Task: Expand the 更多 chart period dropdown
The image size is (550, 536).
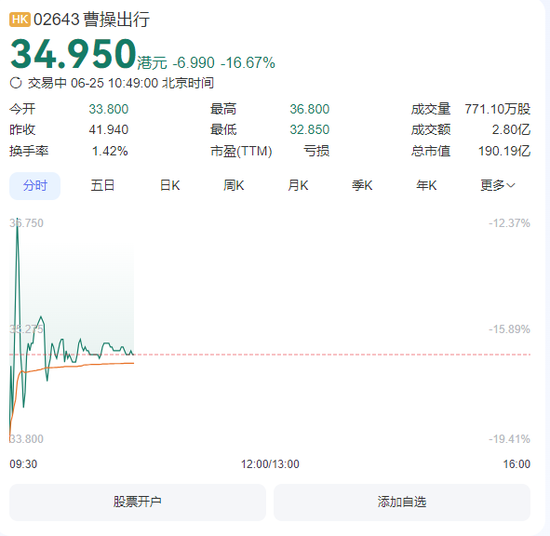Action: (x=497, y=185)
